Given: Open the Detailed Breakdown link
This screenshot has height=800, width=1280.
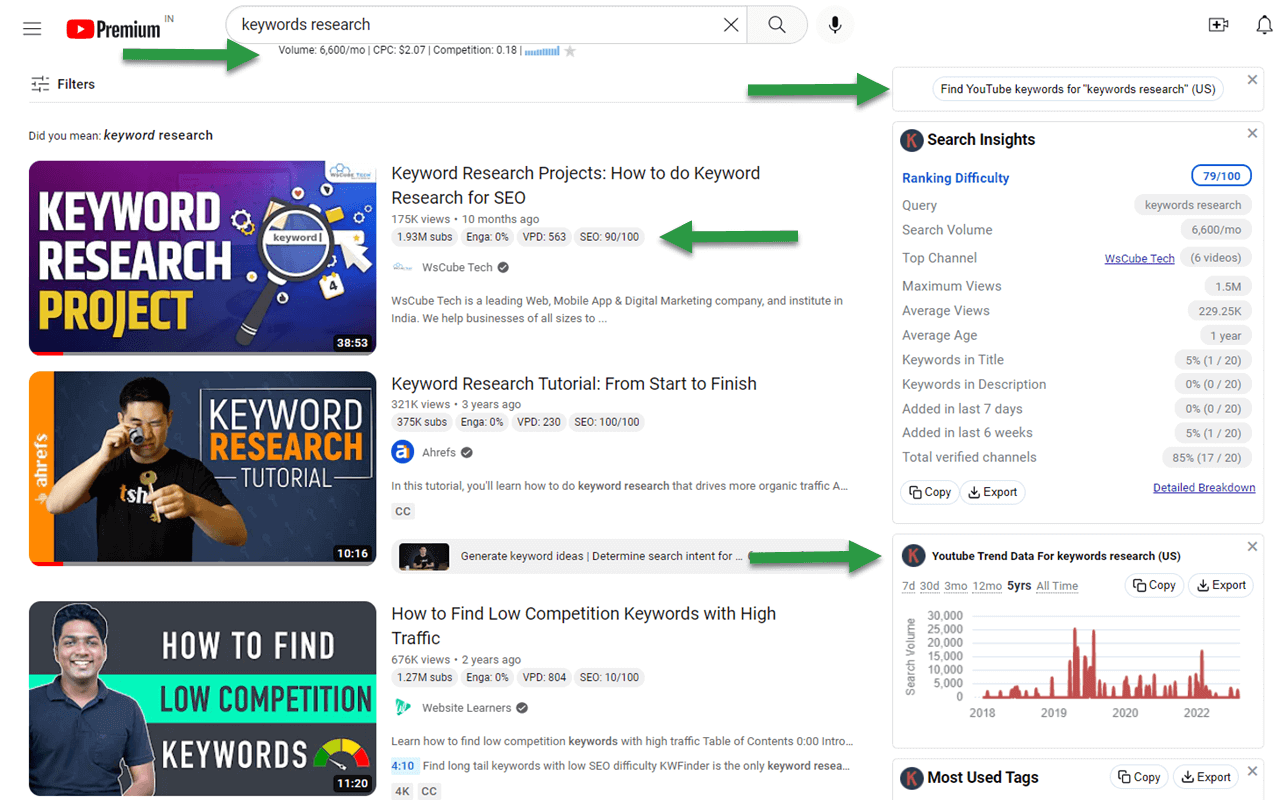Looking at the screenshot, I should point(1204,487).
